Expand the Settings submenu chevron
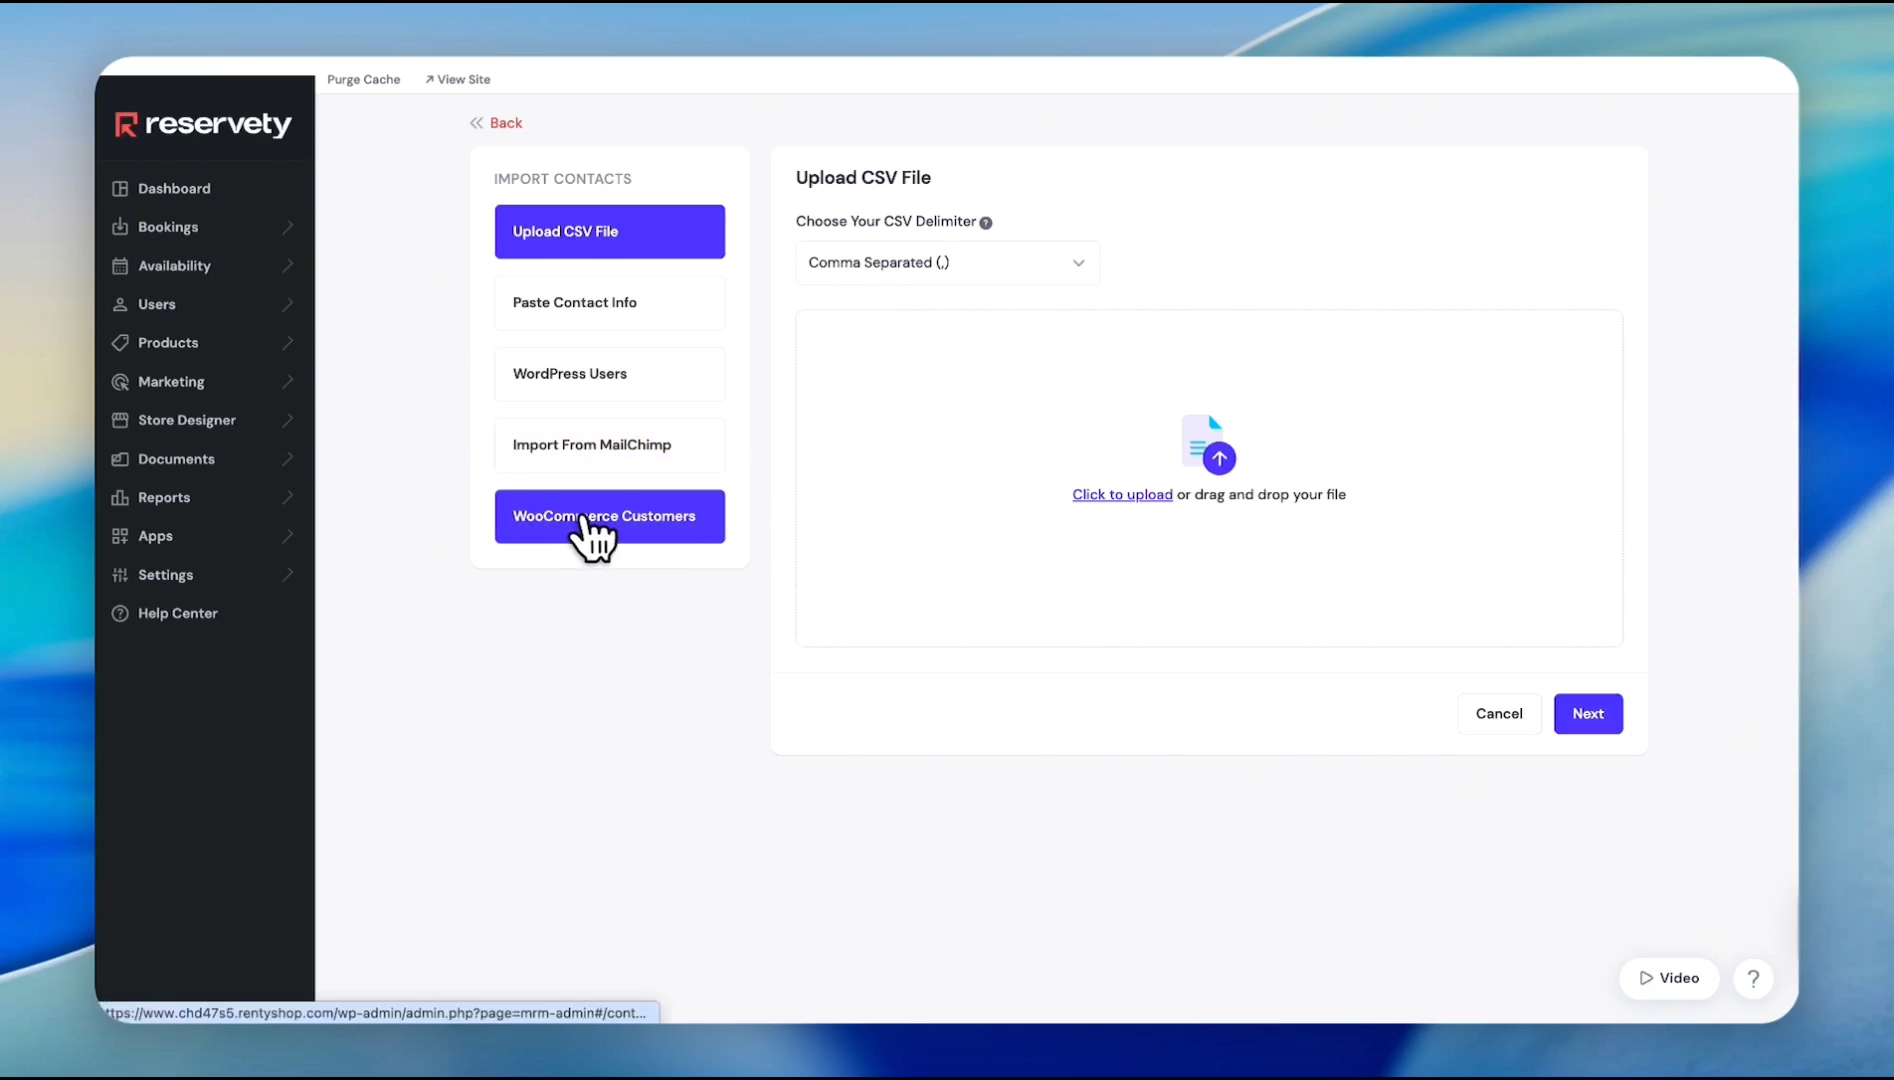The height and width of the screenshot is (1080, 1894). 288,575
